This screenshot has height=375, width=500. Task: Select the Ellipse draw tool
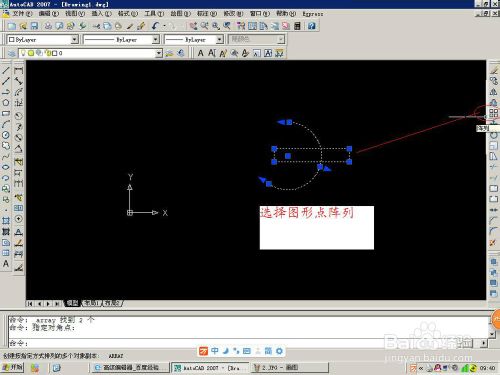coord(6,167)
